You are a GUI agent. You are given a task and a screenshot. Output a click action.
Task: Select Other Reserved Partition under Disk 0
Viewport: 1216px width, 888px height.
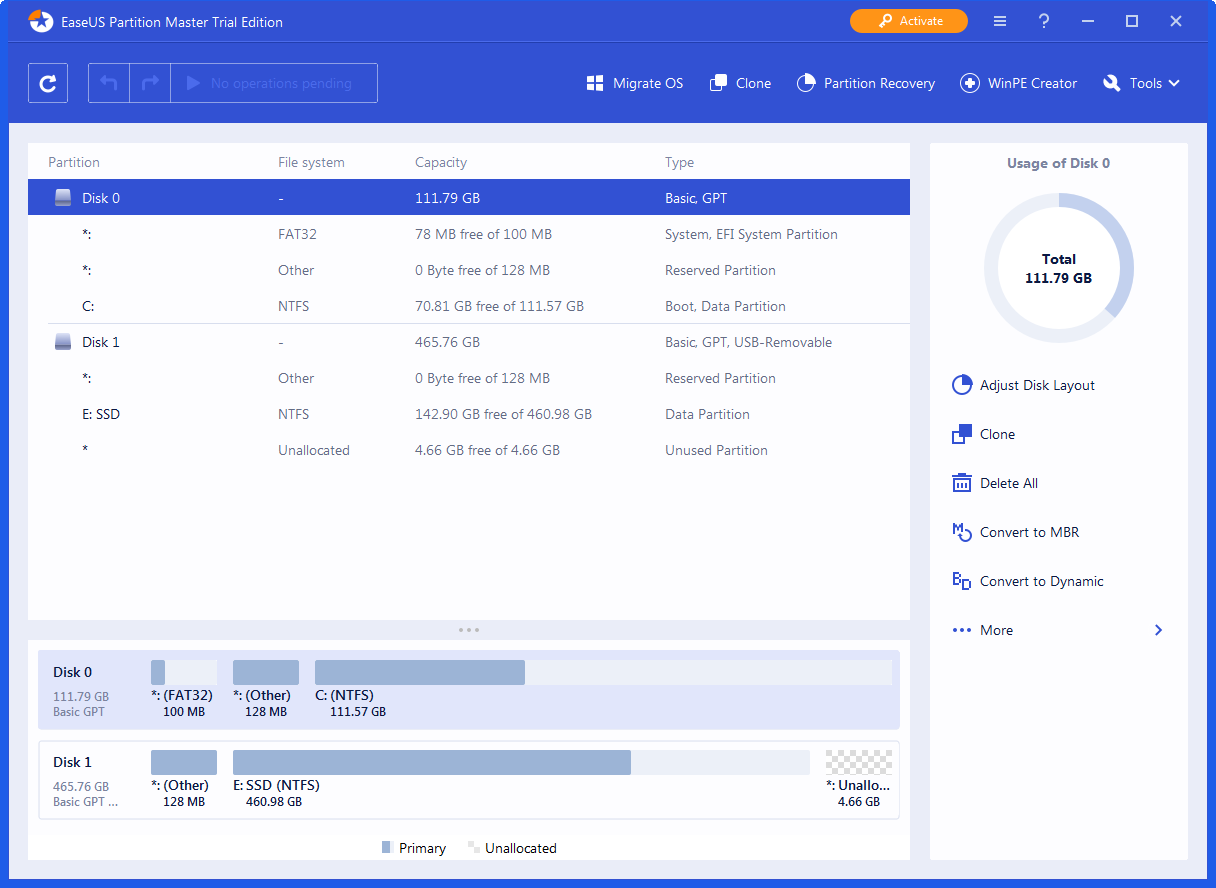(469, 270)
